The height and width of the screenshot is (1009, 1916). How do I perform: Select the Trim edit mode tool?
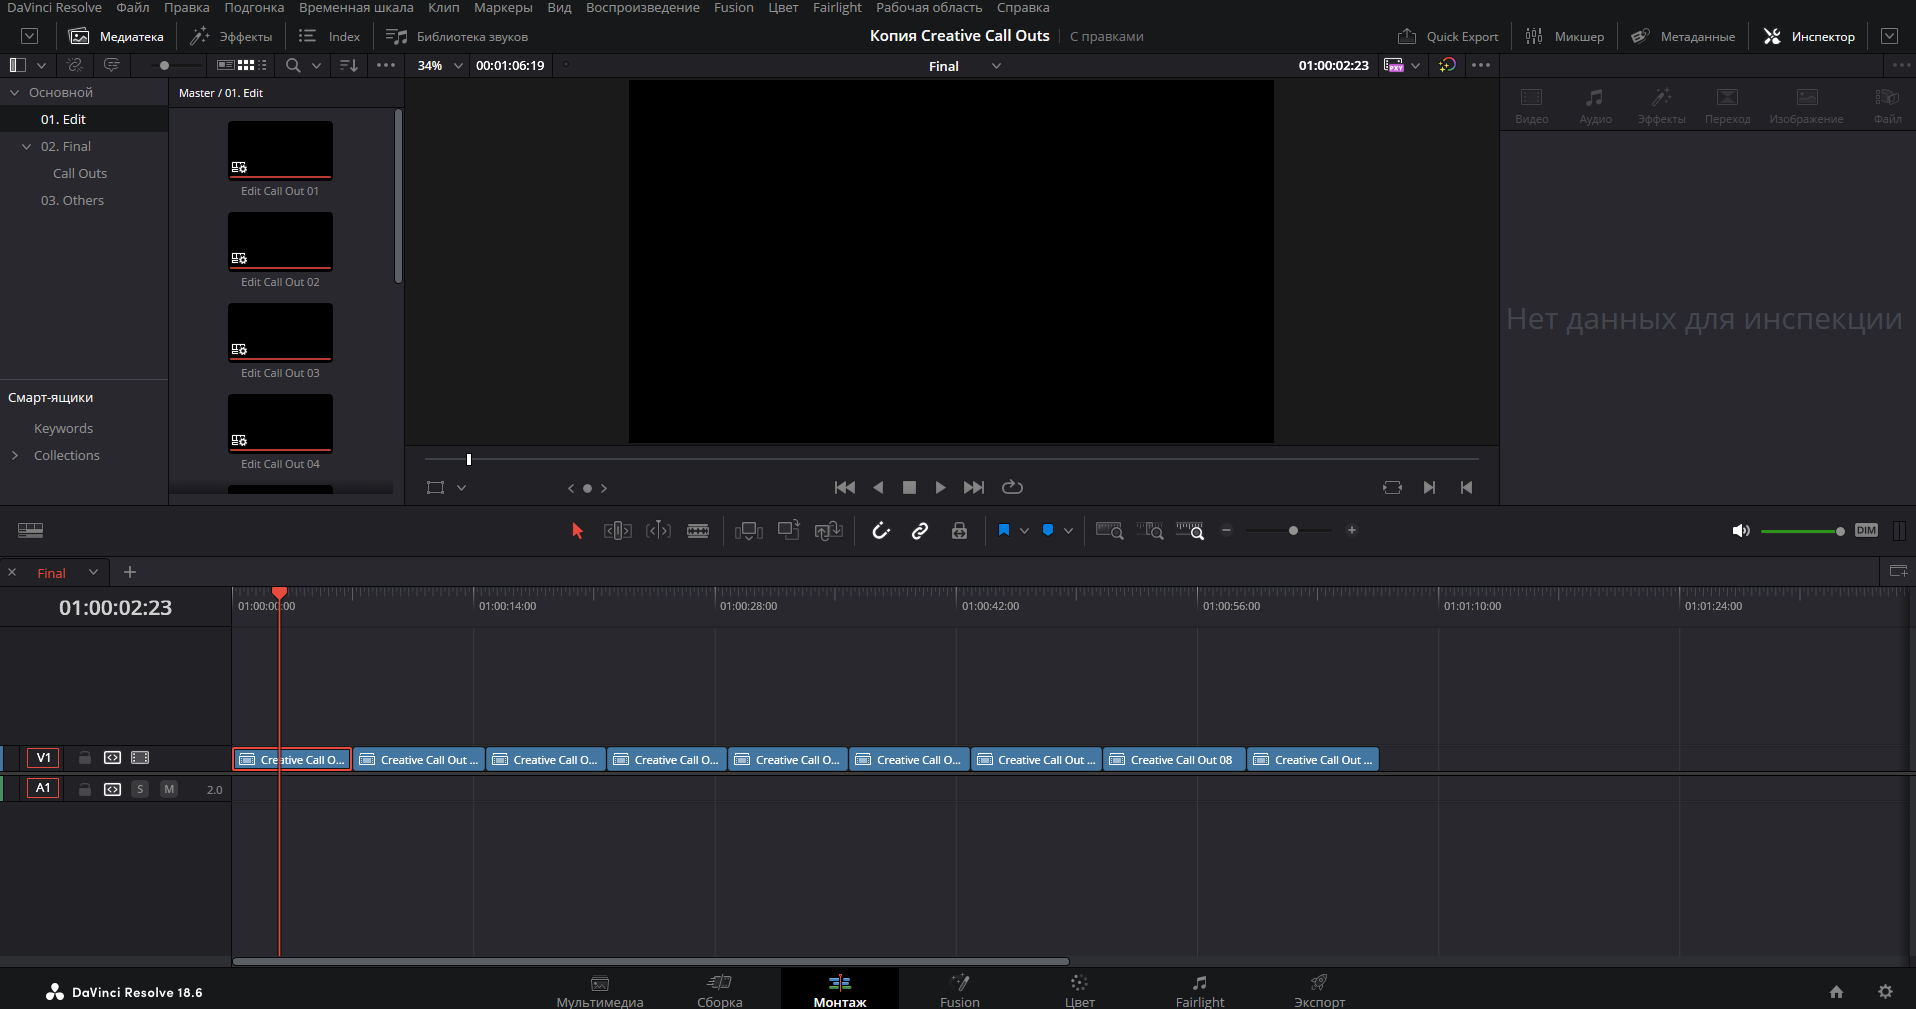(x=617, y=531)
